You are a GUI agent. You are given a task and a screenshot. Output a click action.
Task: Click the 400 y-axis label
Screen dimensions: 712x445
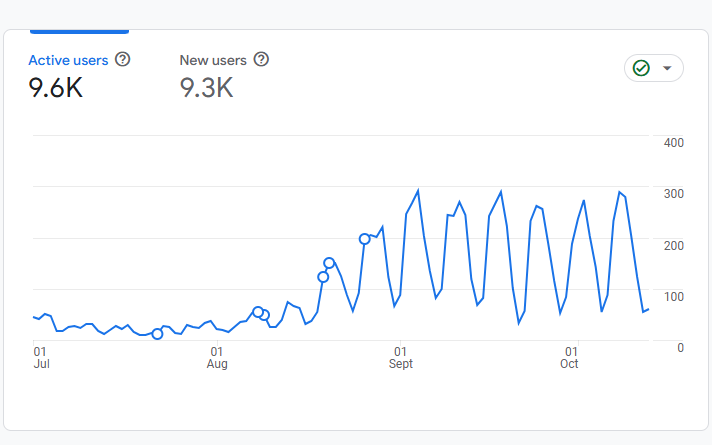[x=673, y=143]
